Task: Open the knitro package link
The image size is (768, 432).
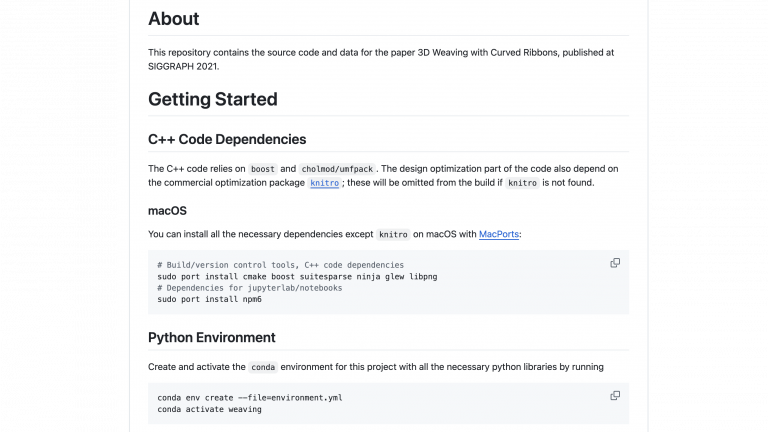Action: tap(324, 183)
